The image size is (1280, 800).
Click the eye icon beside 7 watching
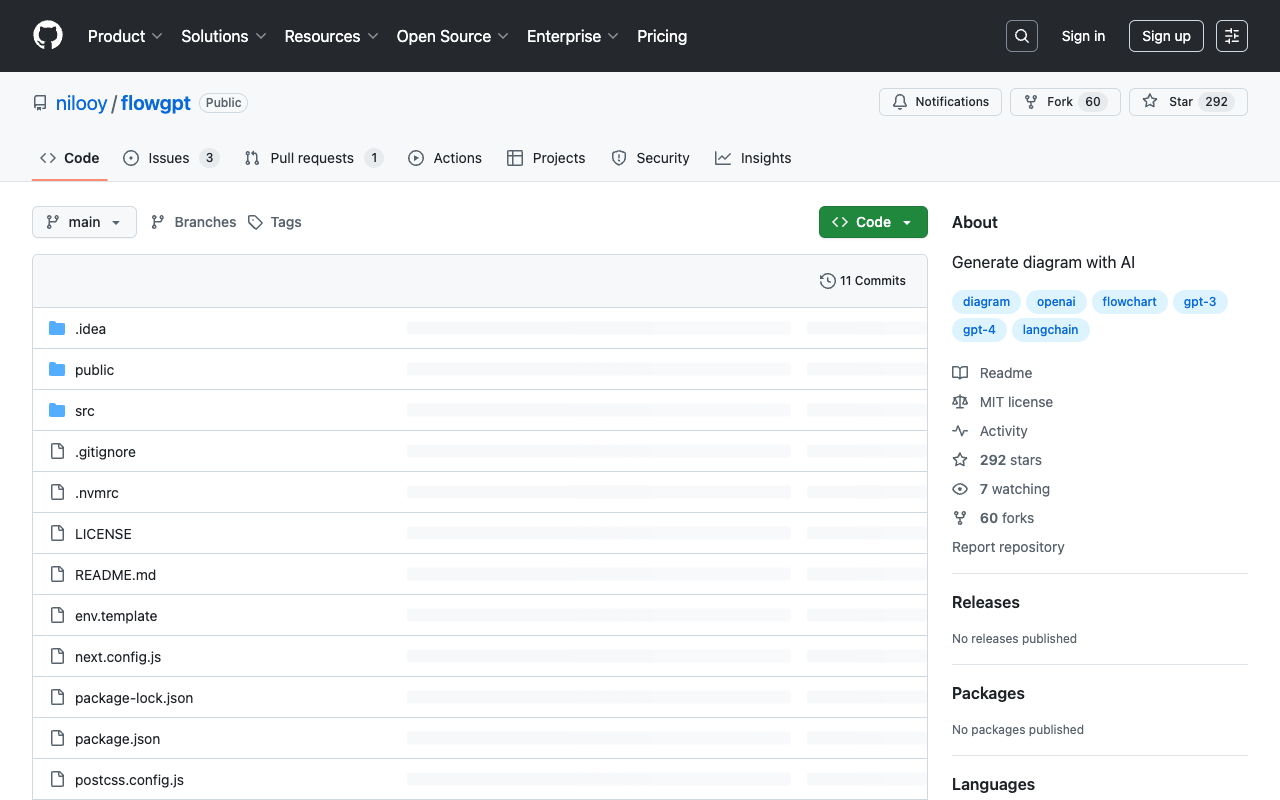pos(960,489)
